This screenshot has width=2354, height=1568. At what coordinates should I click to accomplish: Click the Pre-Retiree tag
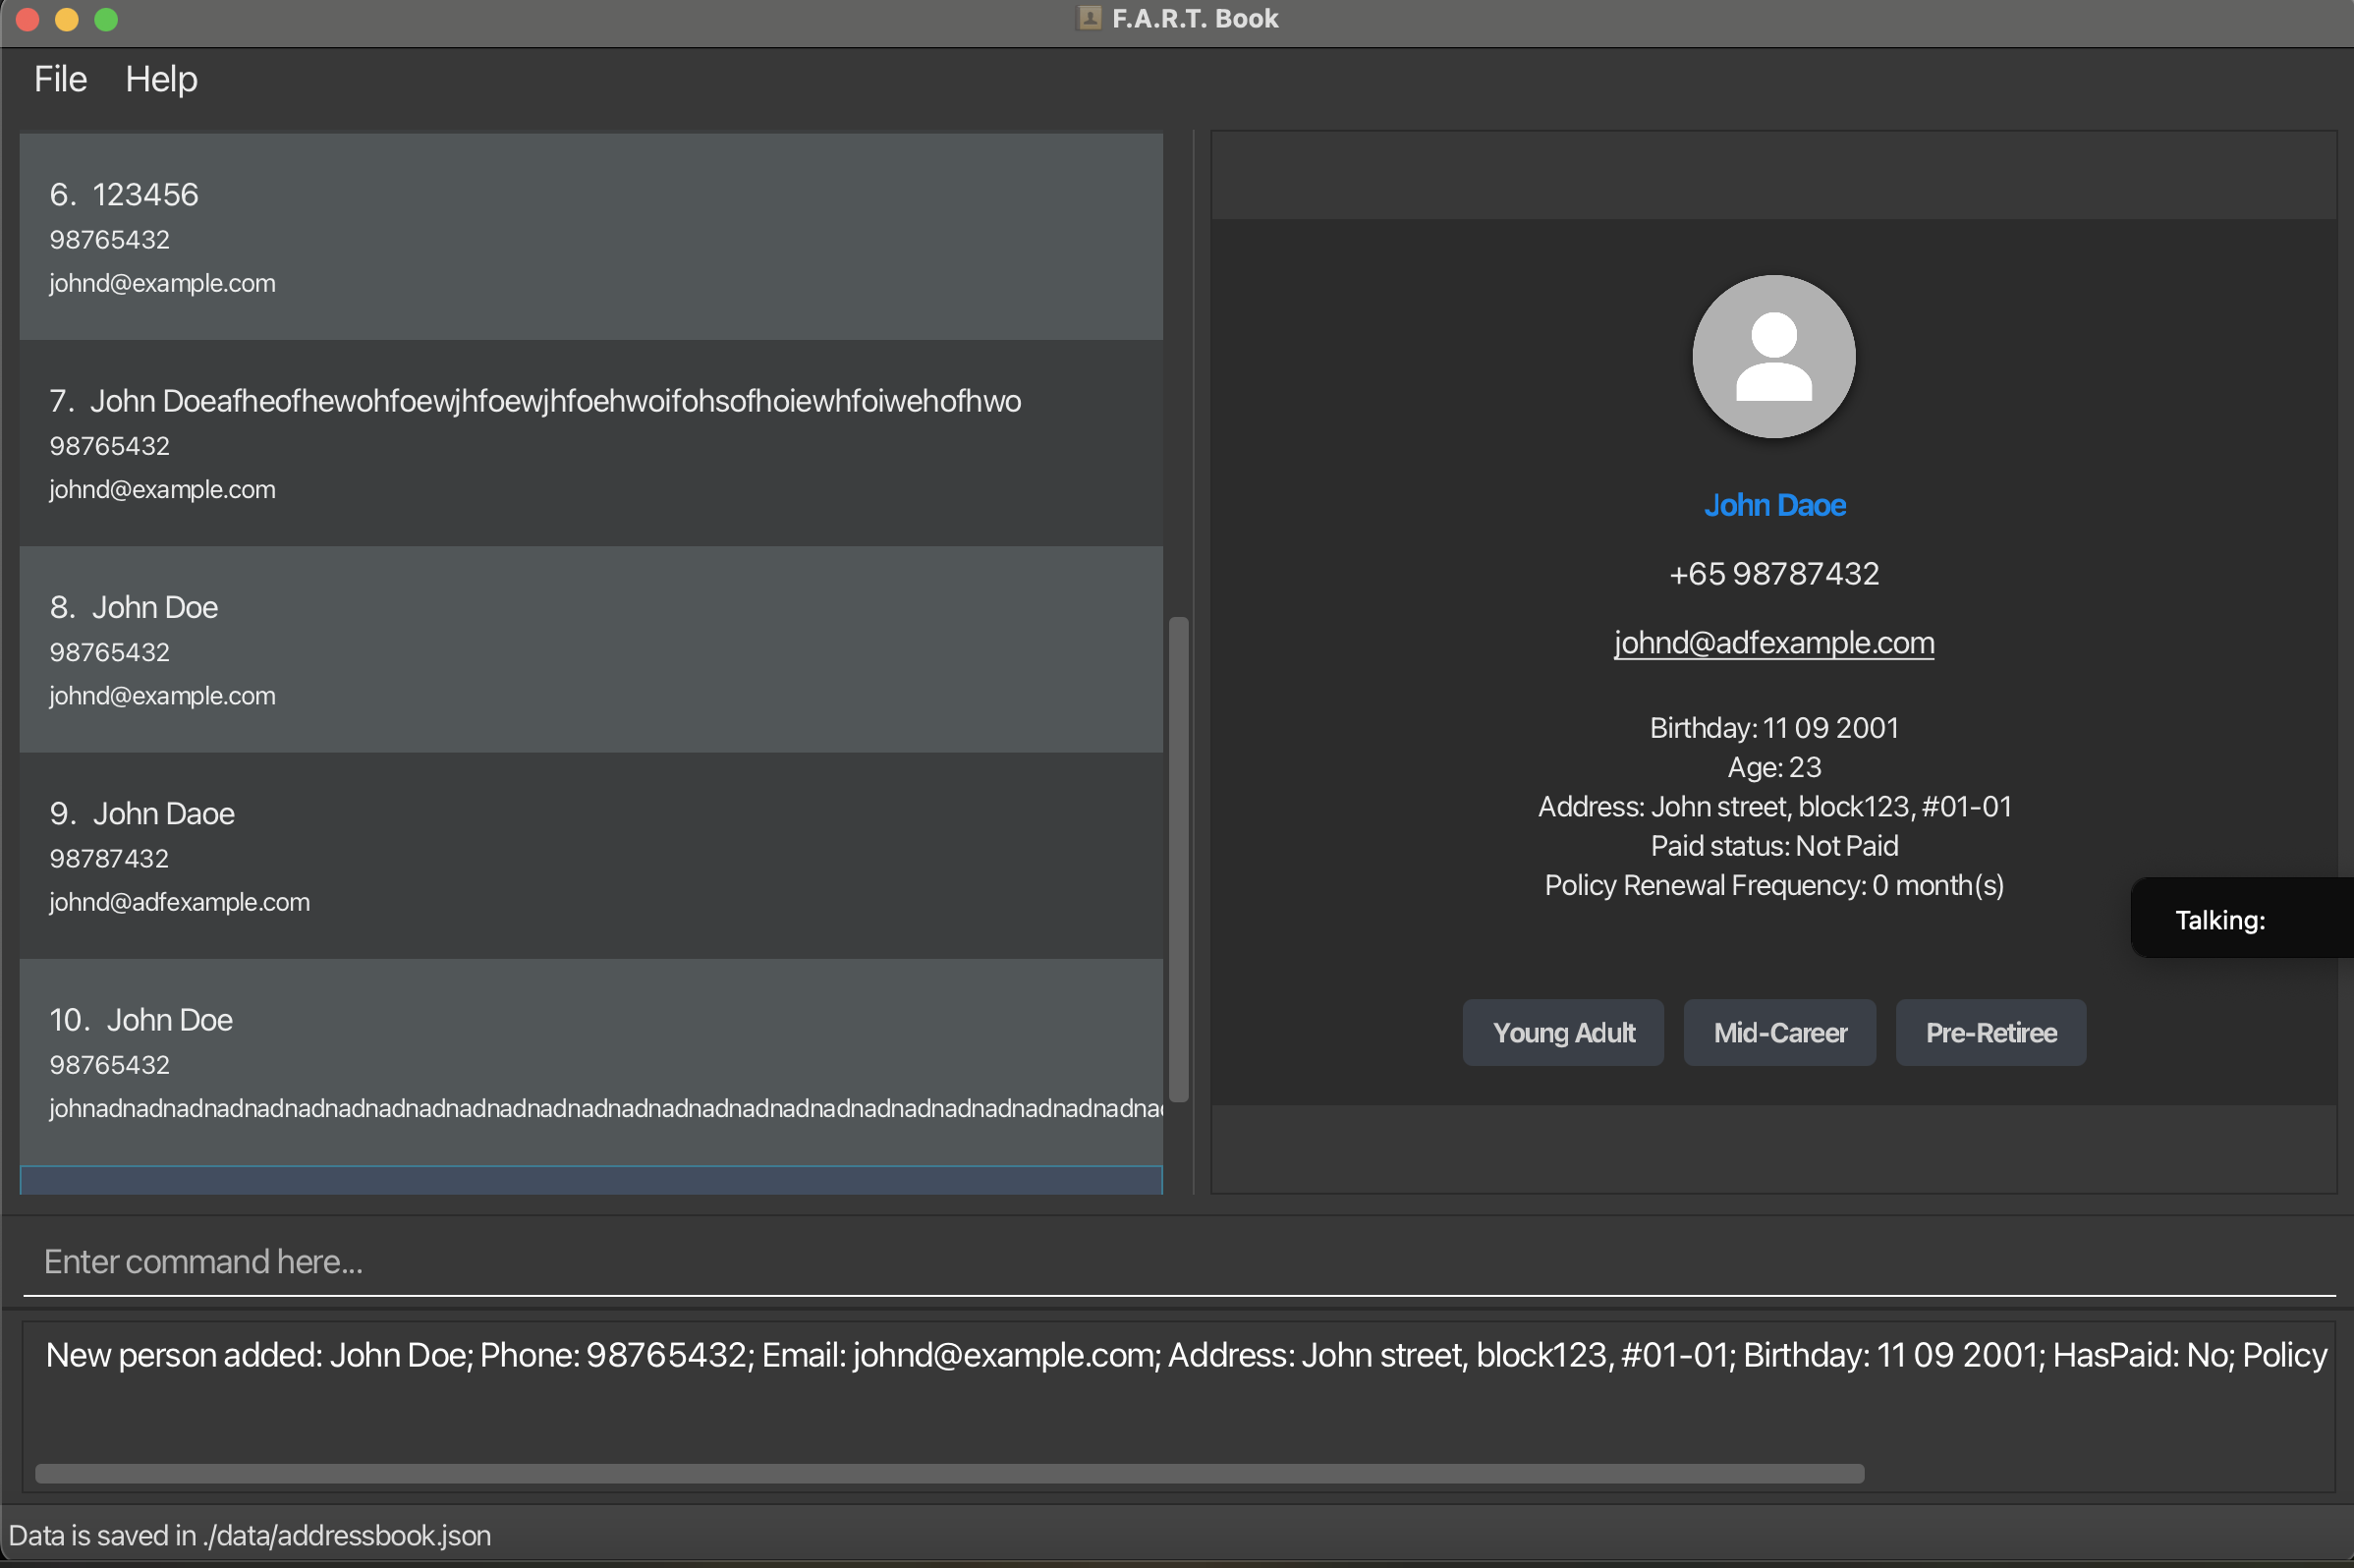1990,1032
